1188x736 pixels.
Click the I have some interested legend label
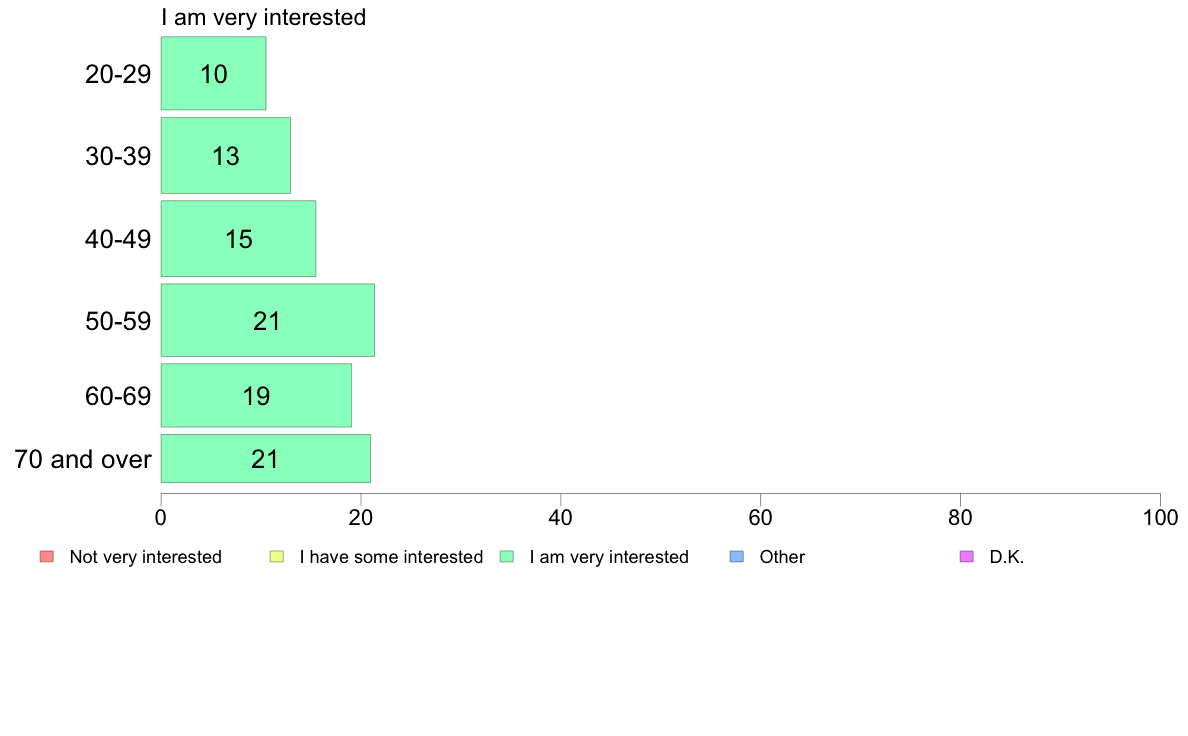tap(391, 557)
